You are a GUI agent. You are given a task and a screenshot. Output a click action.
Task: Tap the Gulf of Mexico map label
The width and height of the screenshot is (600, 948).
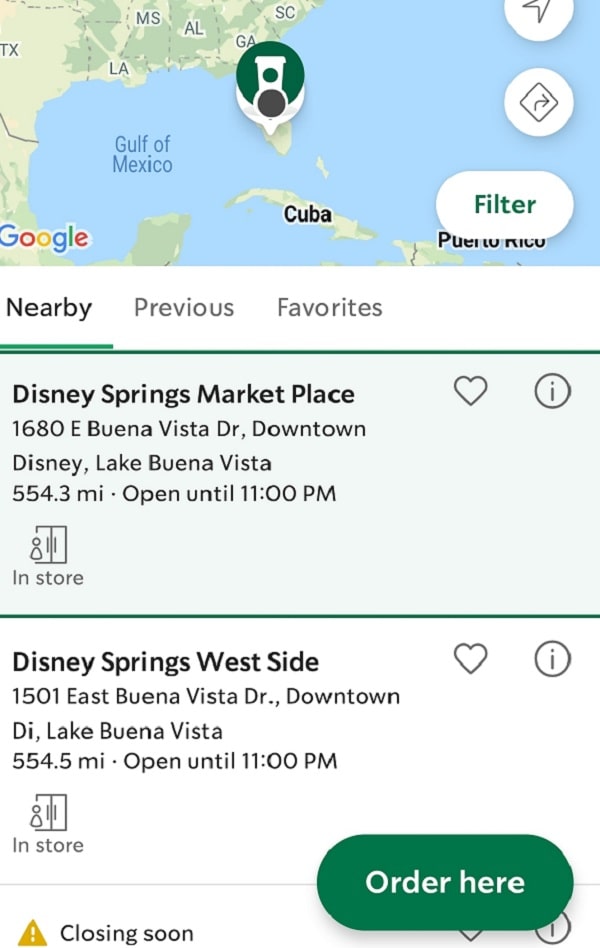click(x=143, y=154)
